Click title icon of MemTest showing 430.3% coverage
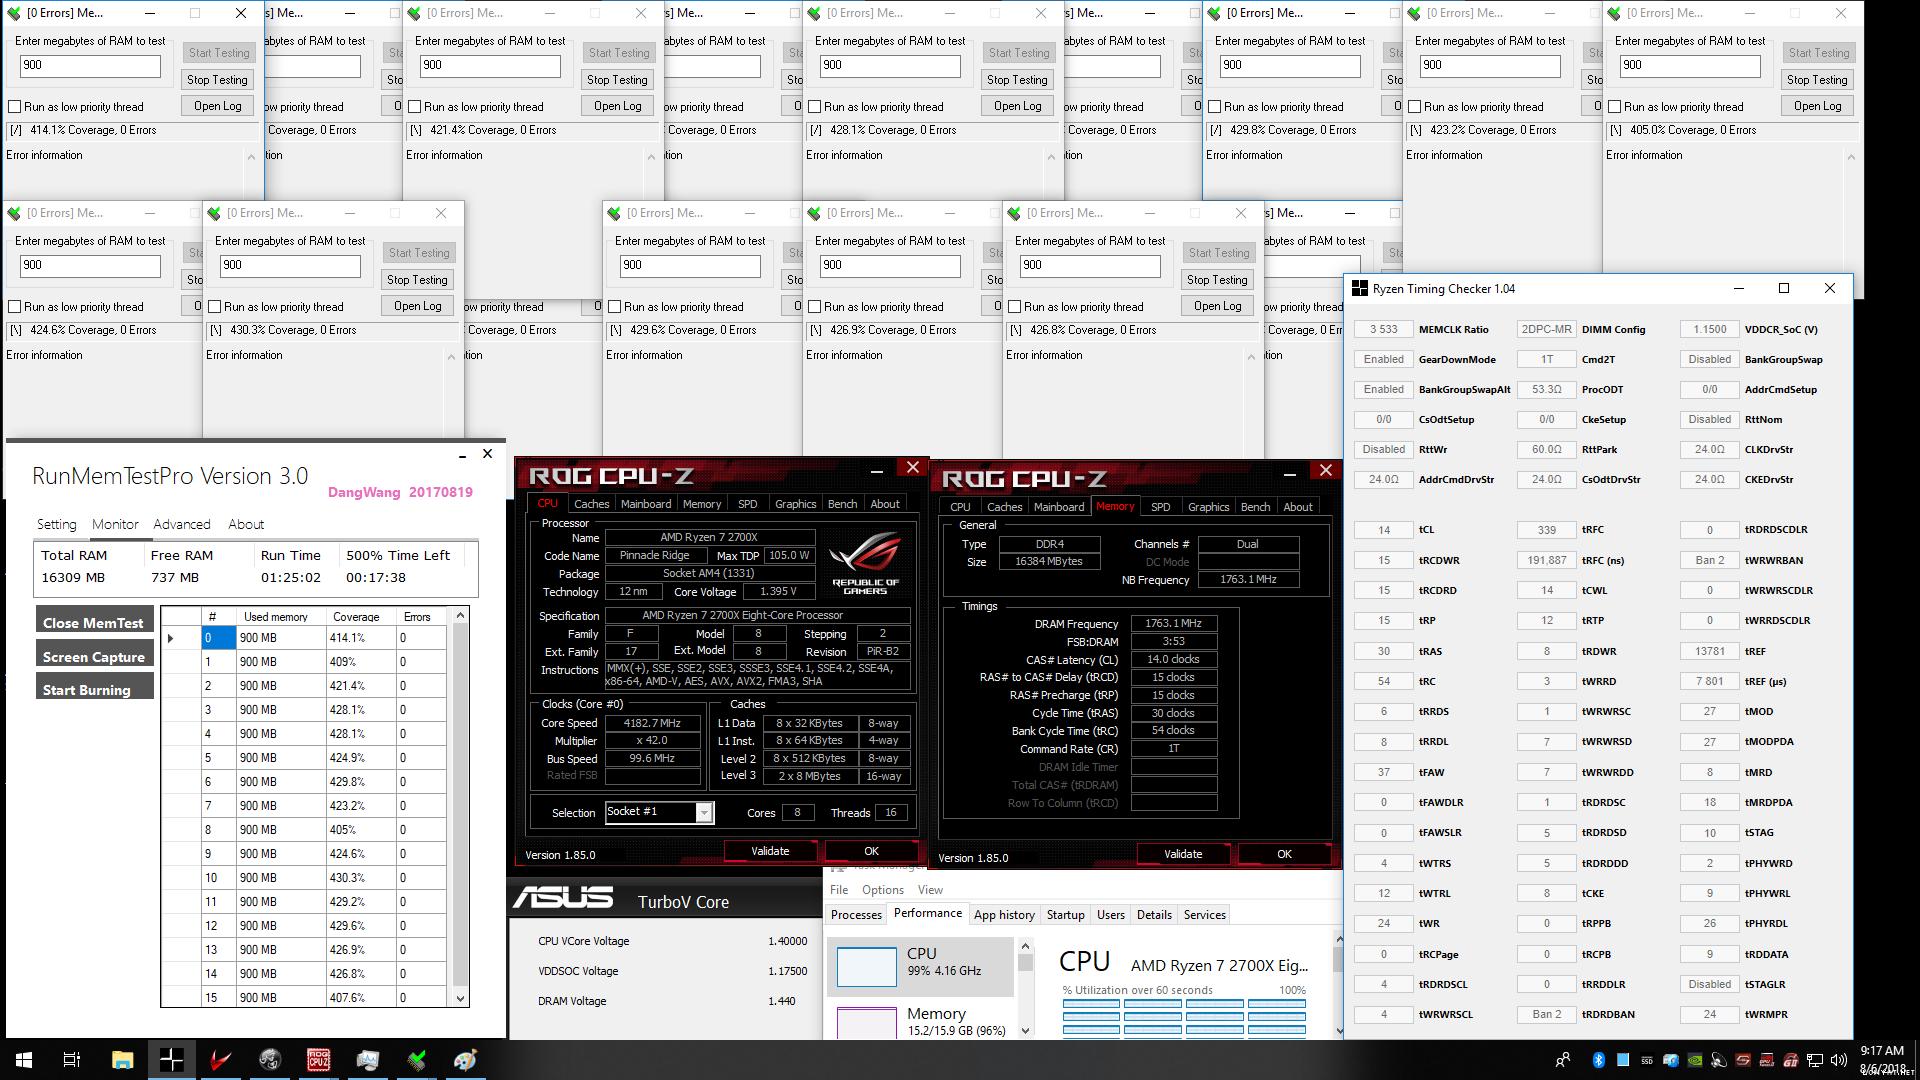 [215, 213]
